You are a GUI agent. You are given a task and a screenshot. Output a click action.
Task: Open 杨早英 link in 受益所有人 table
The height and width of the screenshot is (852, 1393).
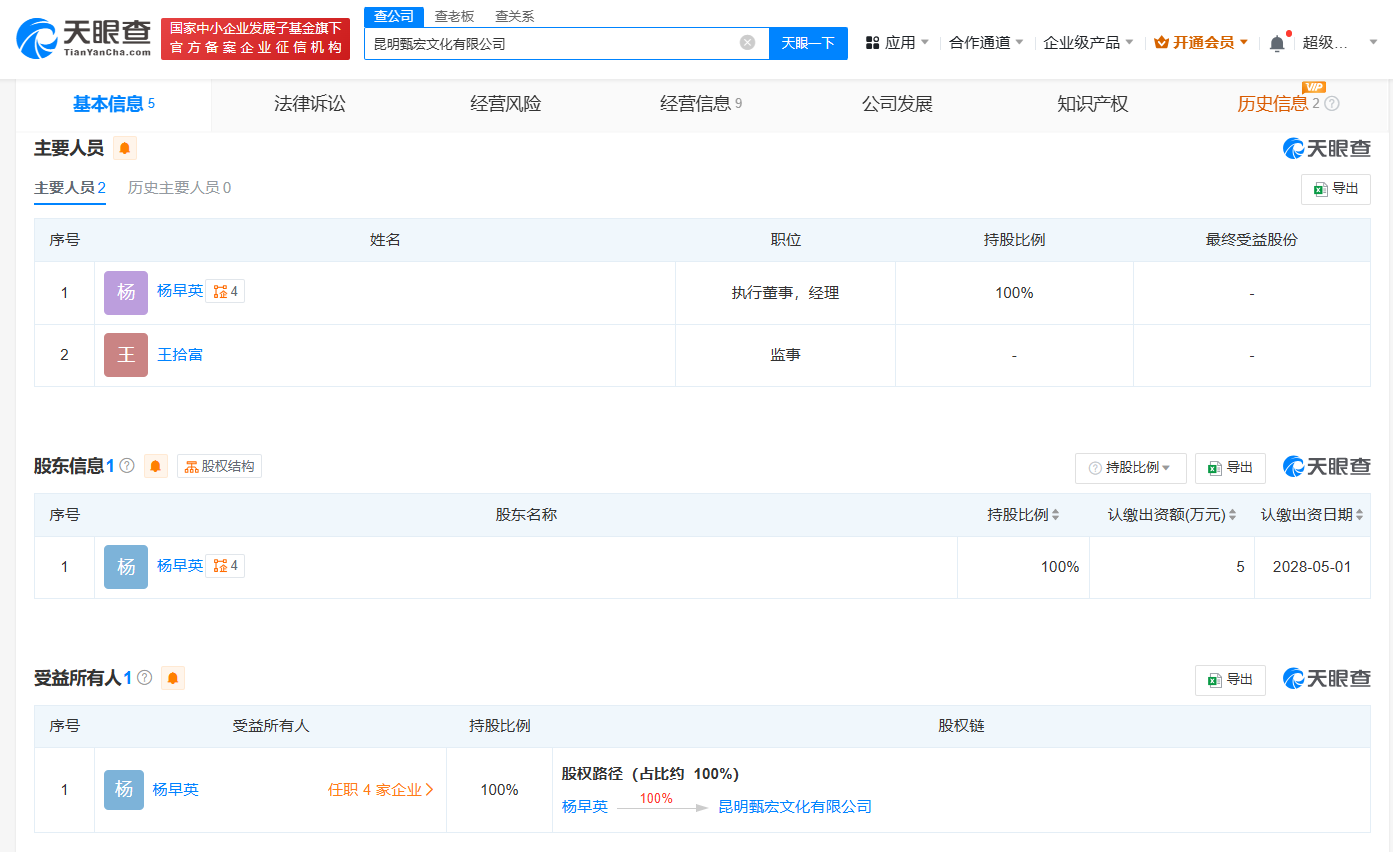pos(176,790)
